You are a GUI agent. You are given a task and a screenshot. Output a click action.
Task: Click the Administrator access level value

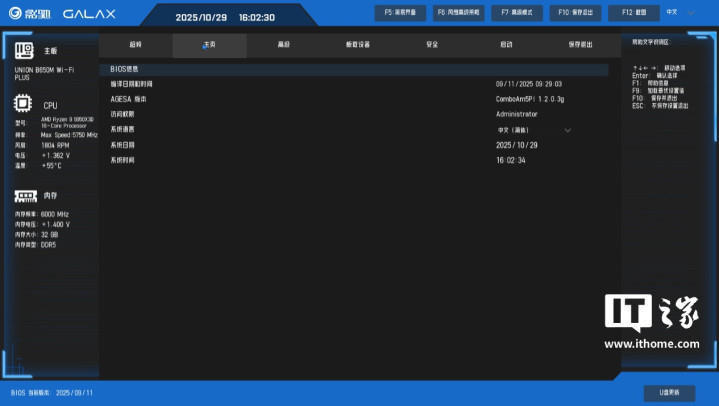coord(517,114)
